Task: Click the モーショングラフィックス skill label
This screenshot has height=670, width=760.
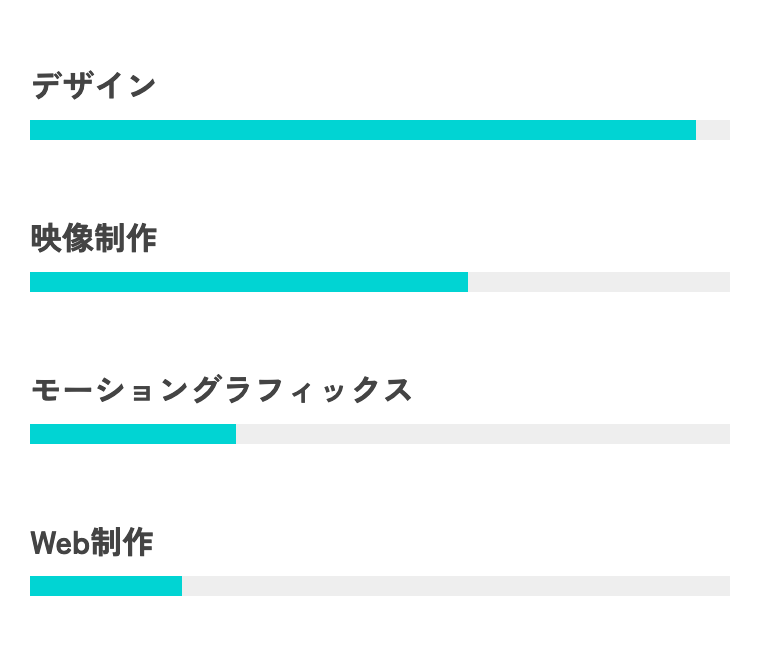Action: (221, 390)
